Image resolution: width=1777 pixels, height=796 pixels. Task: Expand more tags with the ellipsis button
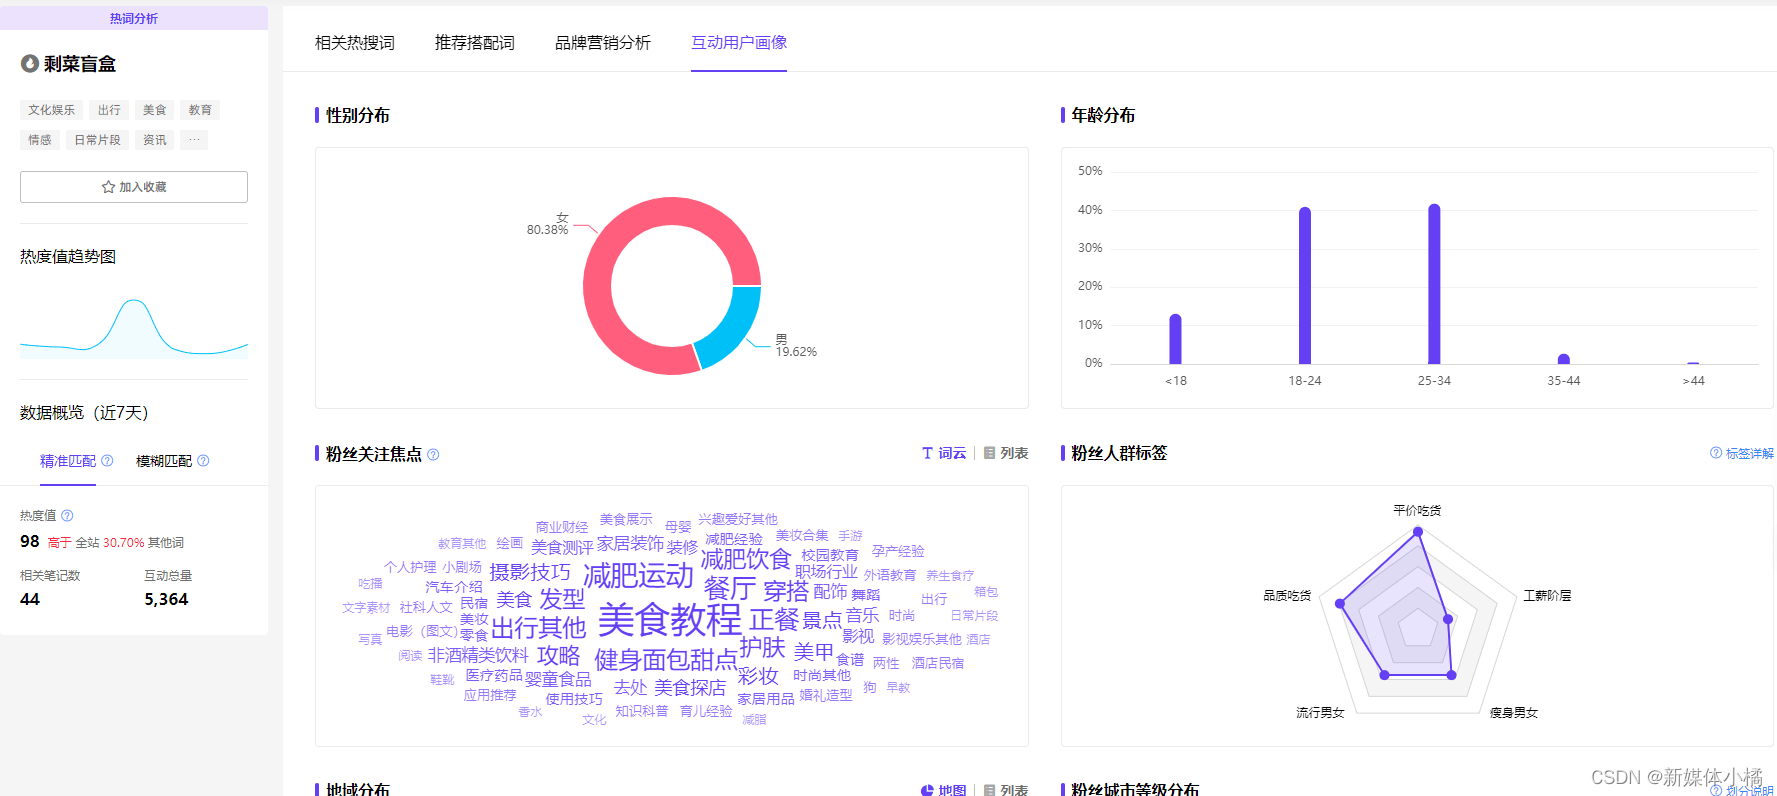194,140
